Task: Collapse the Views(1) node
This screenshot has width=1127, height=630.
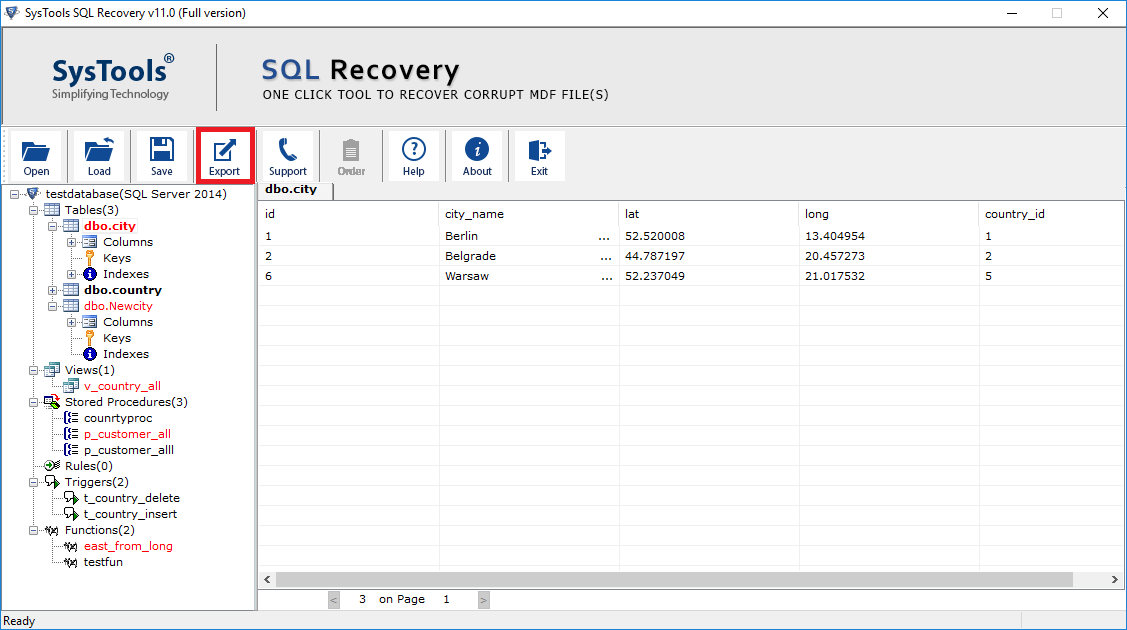Action: pyautogui.click(x=33, y=370)
